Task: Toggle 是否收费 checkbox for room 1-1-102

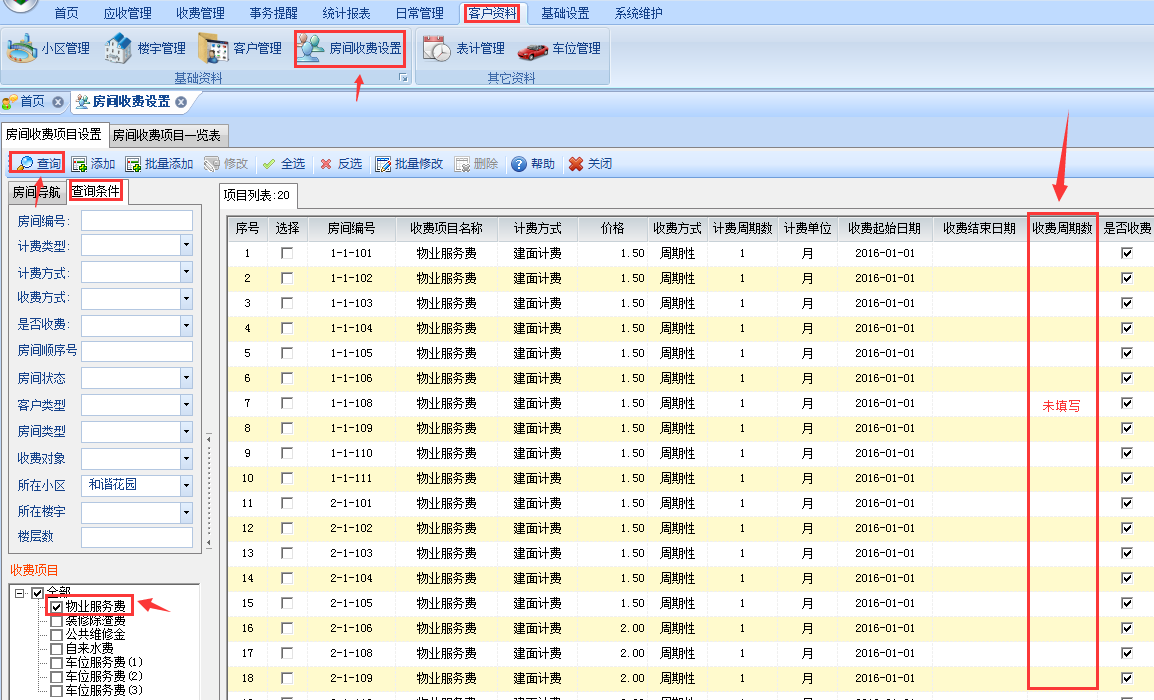Action: pyautogui.click(x=1127, y=278)
